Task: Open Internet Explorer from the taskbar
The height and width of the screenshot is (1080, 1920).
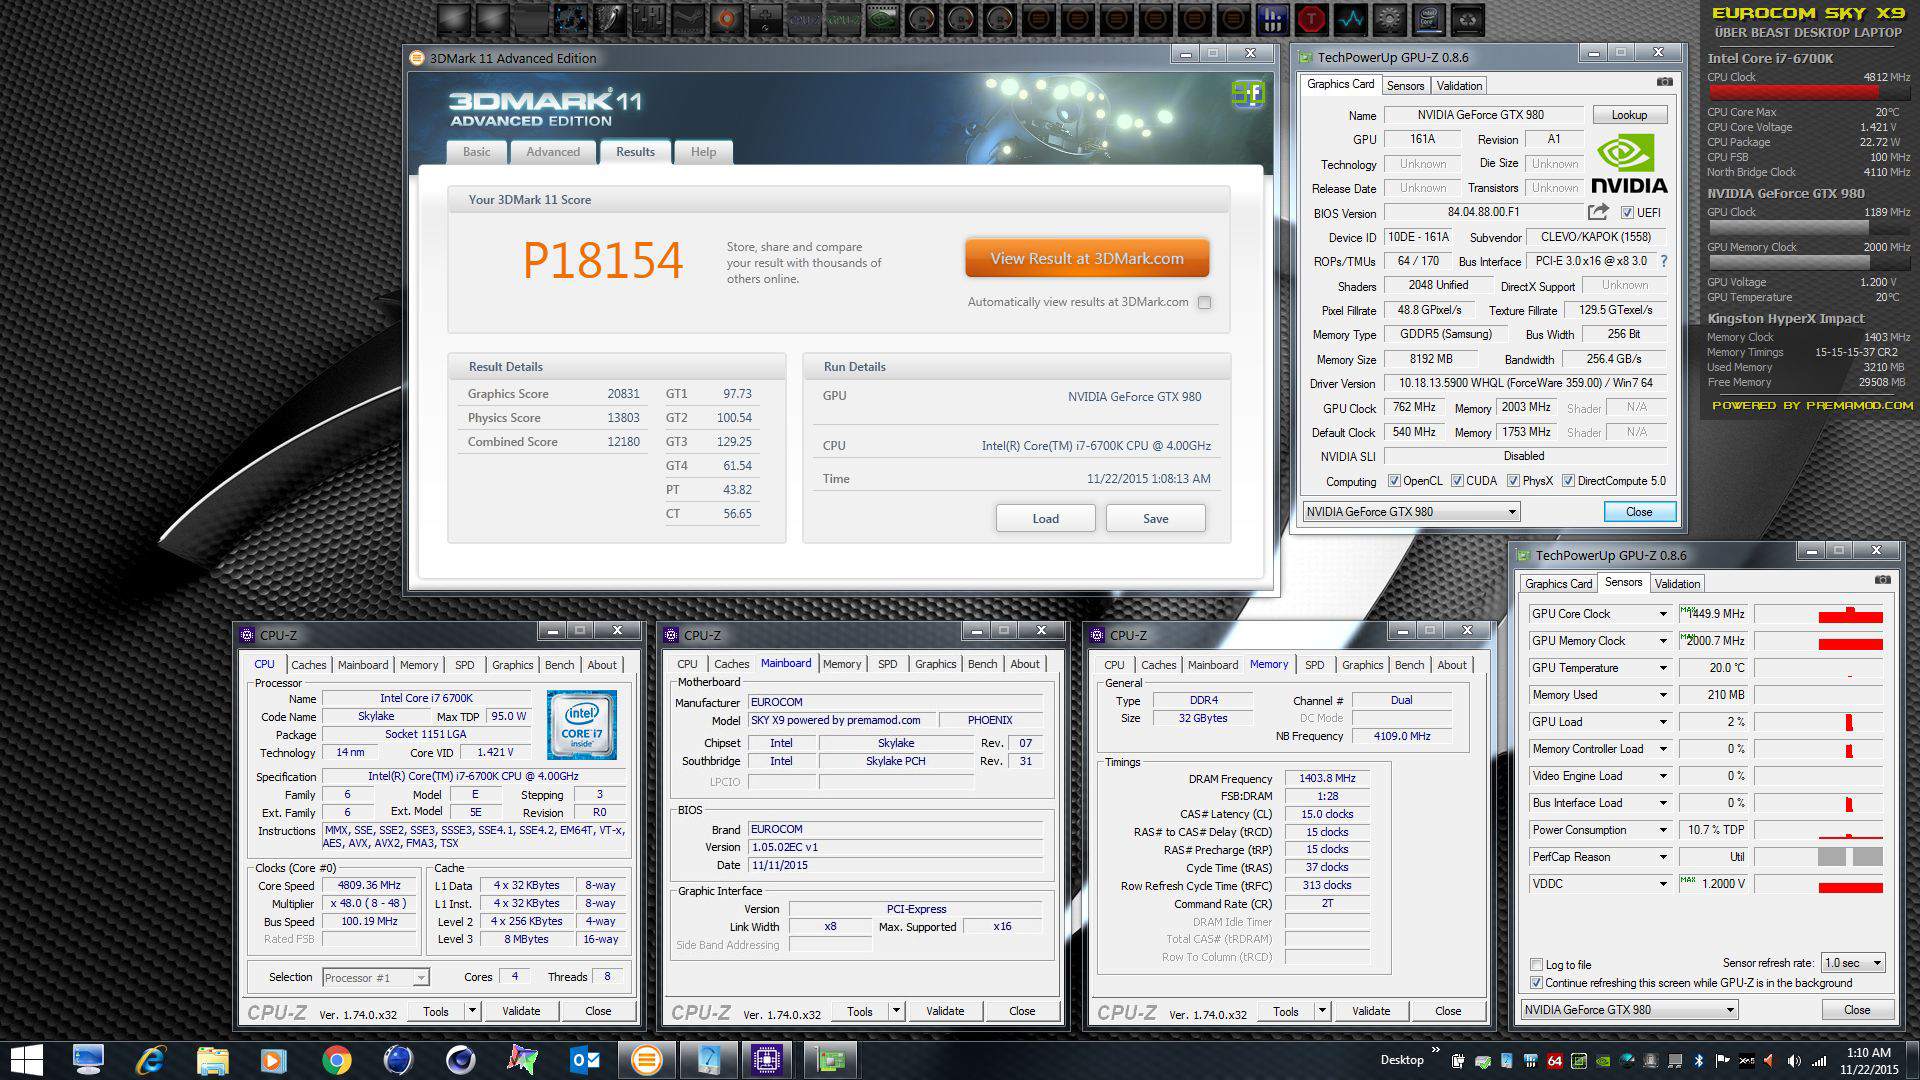Action: tap(151, 1060)
